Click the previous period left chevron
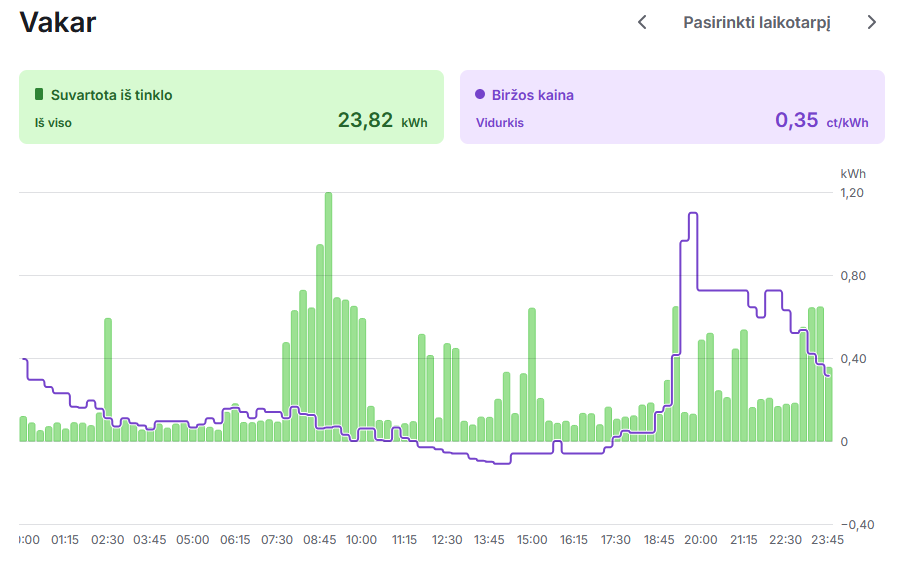The image size is (915, 567). [x=643, y=22]
